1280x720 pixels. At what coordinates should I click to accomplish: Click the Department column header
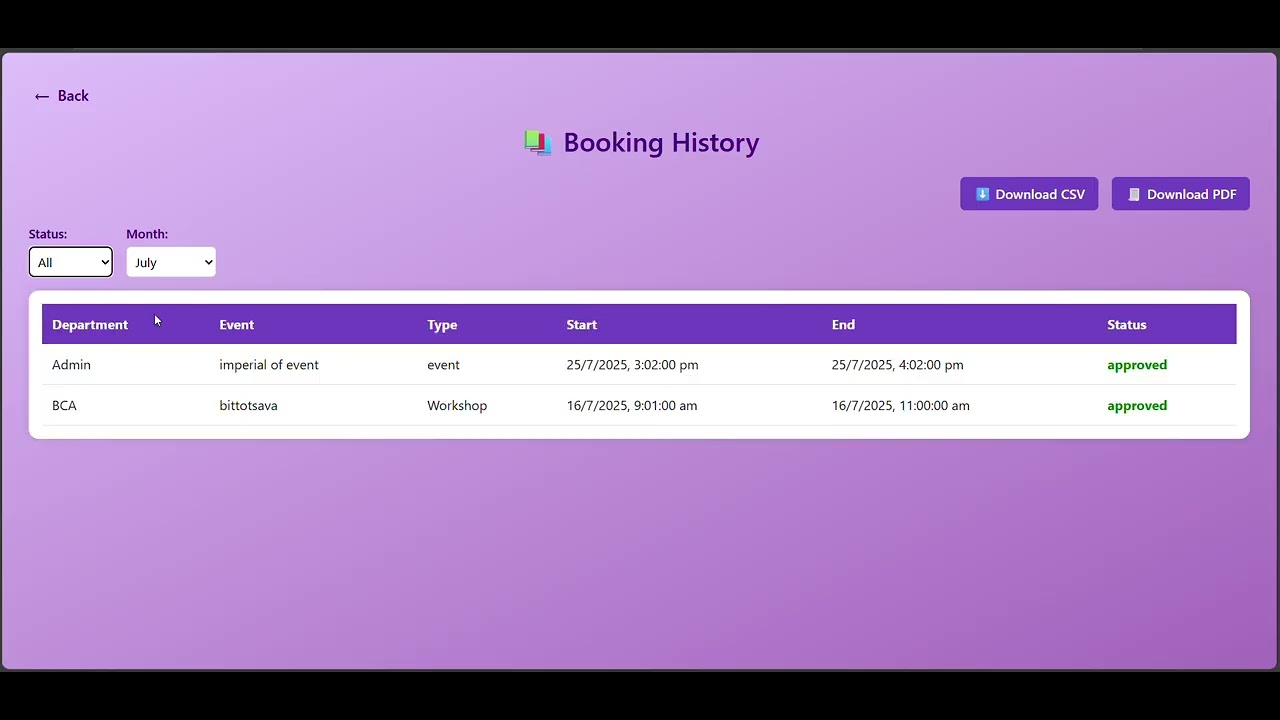tap(90, 325)
